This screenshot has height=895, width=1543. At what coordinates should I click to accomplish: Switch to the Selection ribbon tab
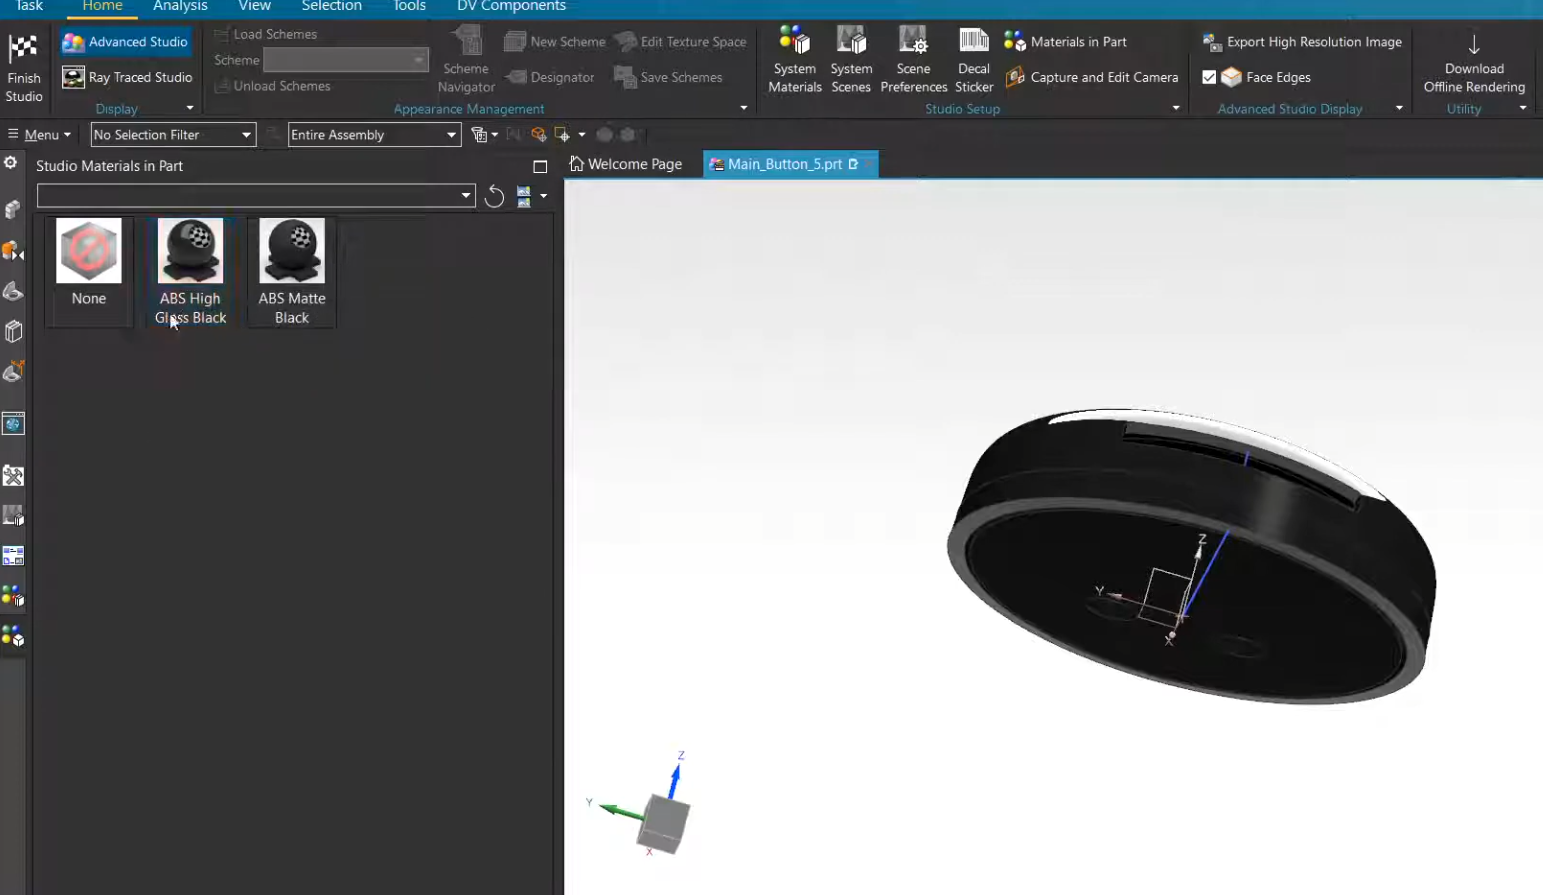click(331, 6)
